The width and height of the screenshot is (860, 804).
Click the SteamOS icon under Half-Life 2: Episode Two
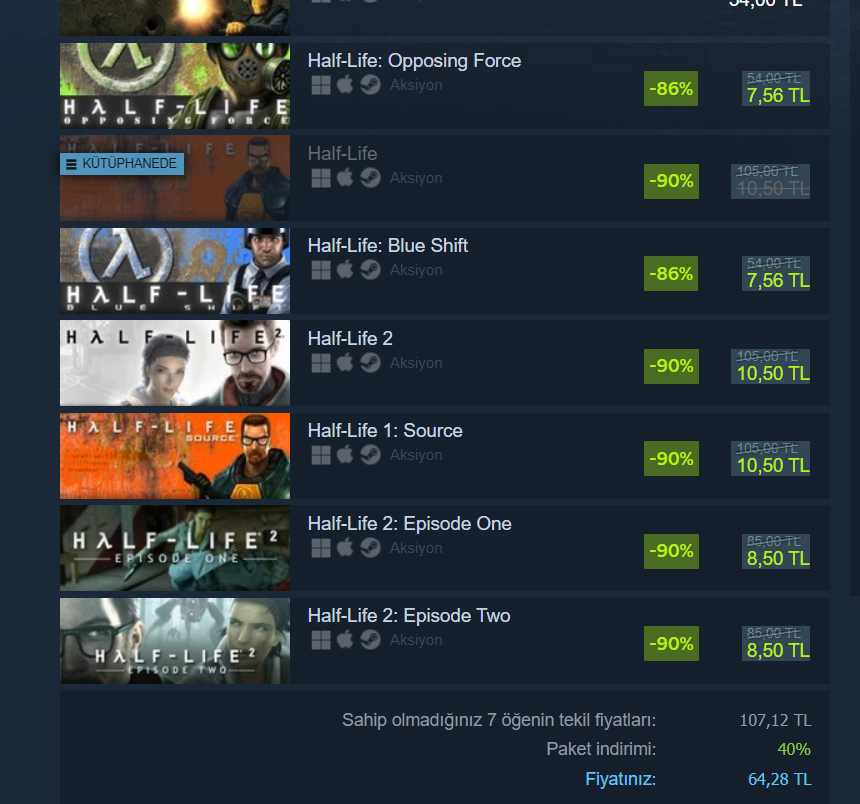370,639
